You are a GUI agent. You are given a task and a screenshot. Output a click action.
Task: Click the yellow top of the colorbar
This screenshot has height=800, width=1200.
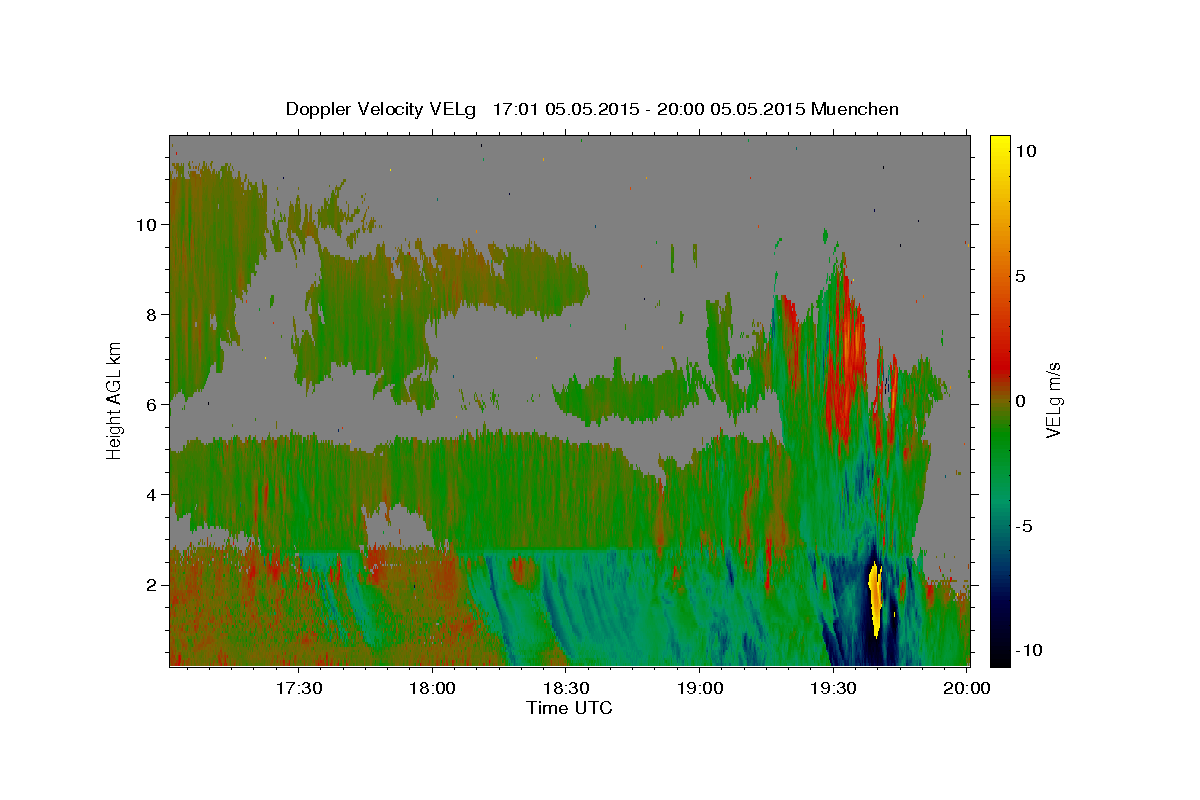point(999,150)
